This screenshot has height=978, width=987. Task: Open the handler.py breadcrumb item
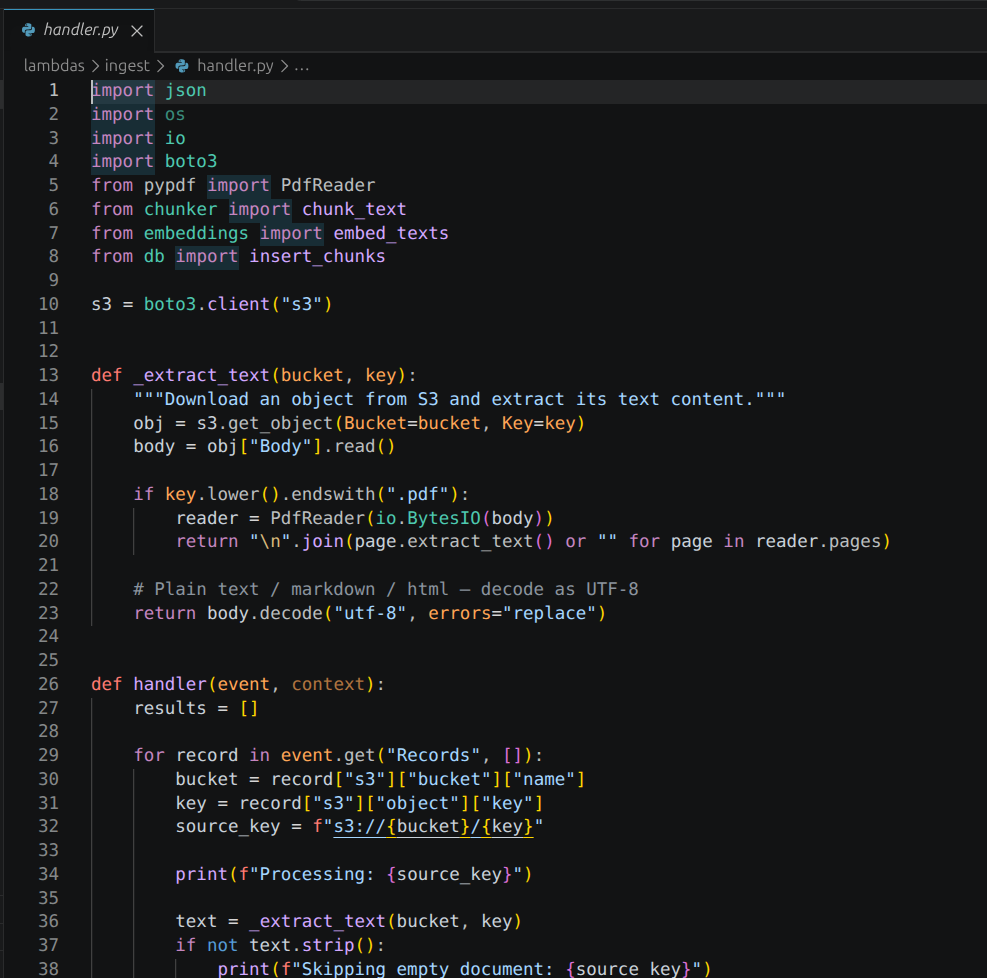[x=235, y=65]
